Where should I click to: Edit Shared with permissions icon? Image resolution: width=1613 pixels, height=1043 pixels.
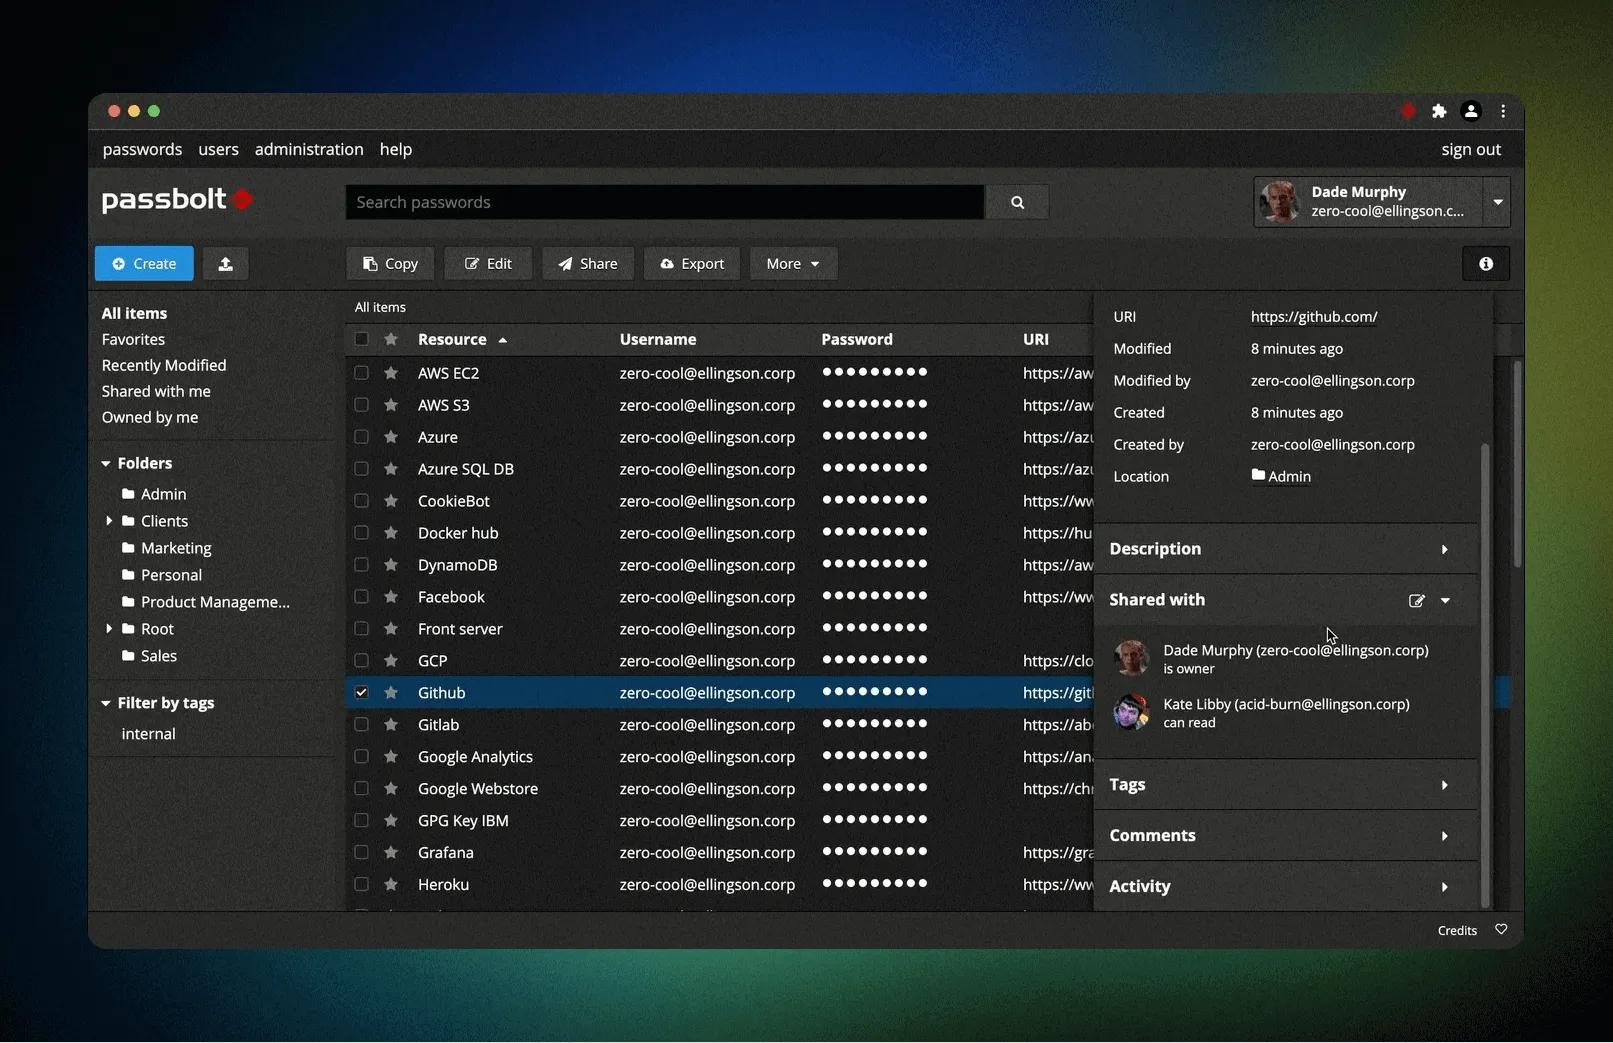(1416, 601)
